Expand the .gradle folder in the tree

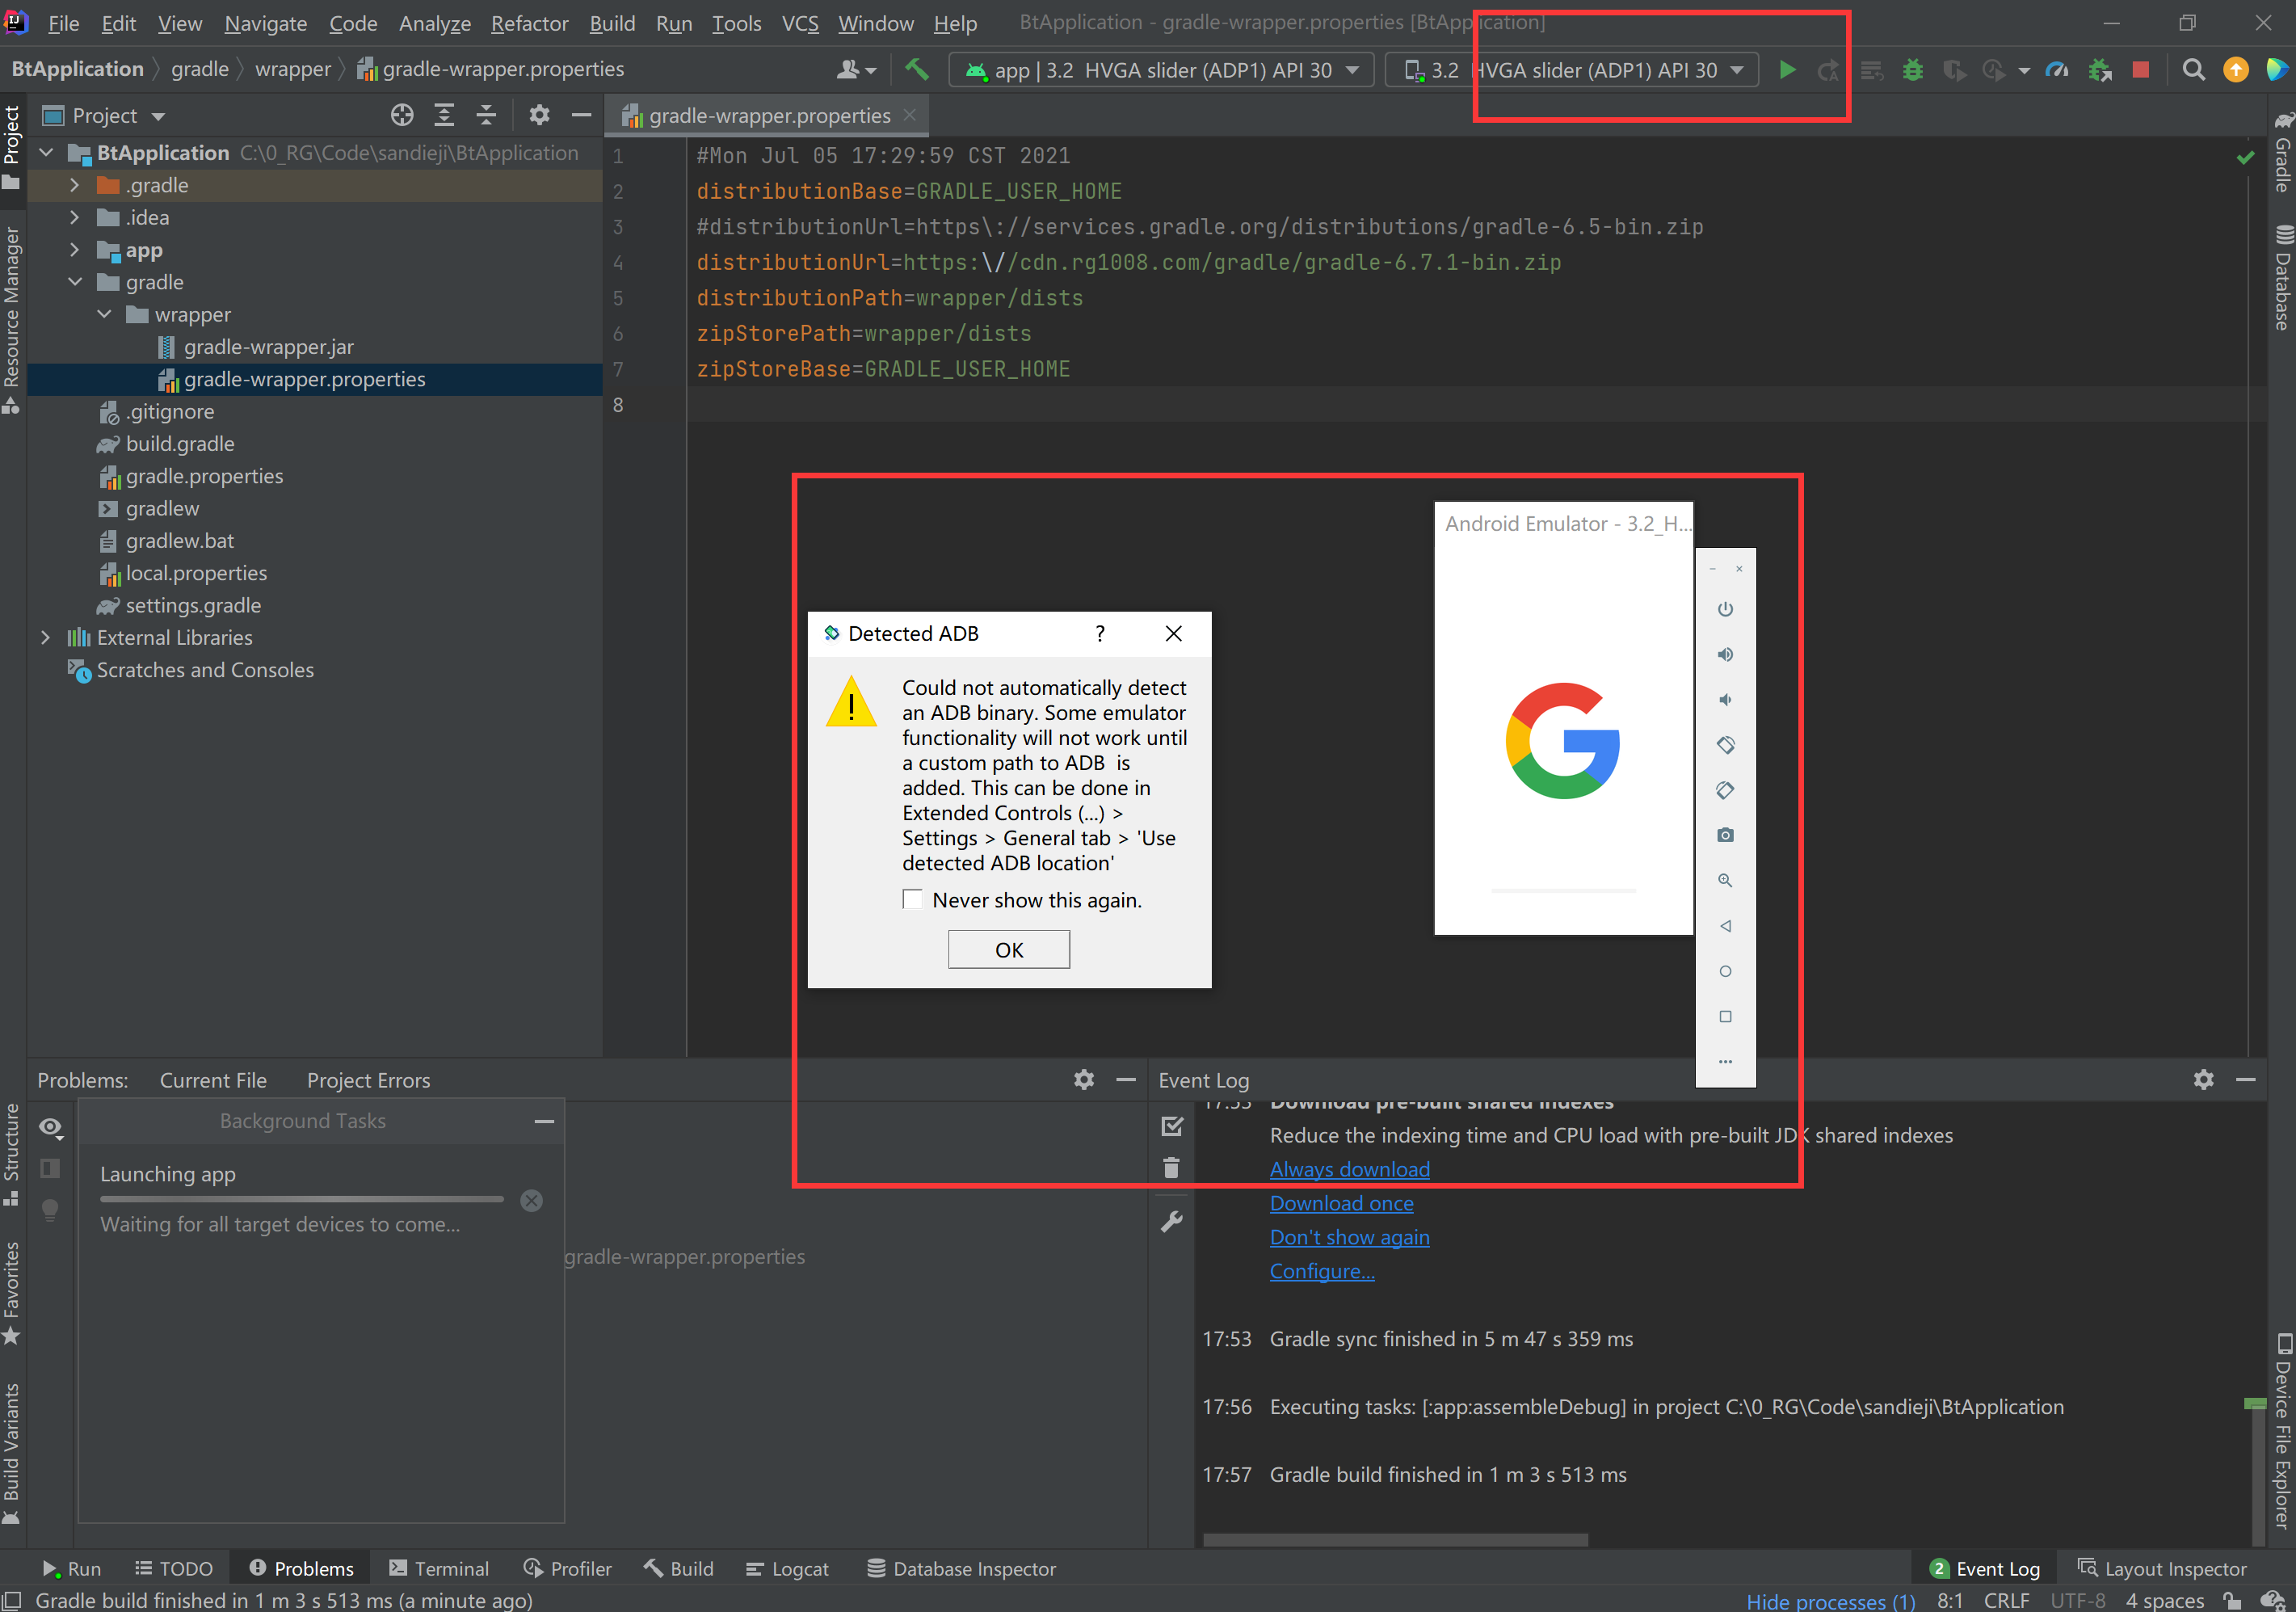74,185
